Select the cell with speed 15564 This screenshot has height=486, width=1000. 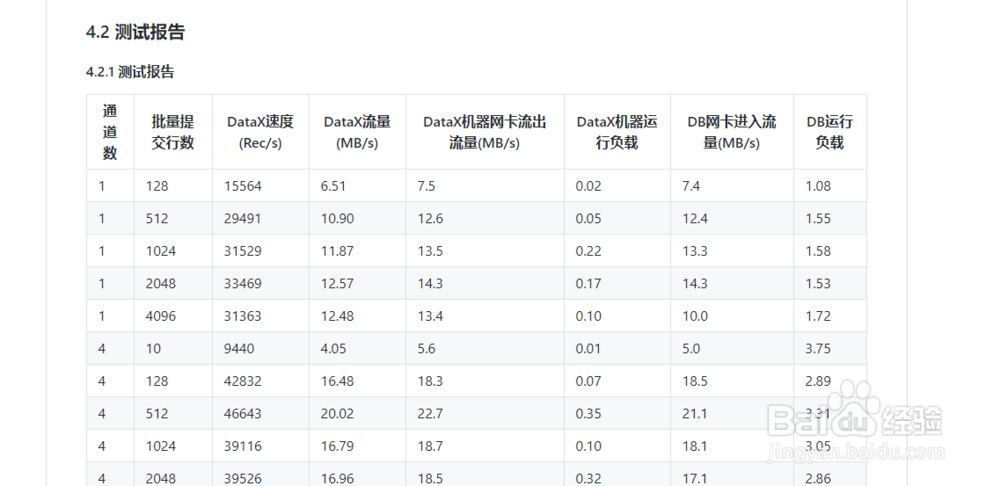[x=245, y=186]
